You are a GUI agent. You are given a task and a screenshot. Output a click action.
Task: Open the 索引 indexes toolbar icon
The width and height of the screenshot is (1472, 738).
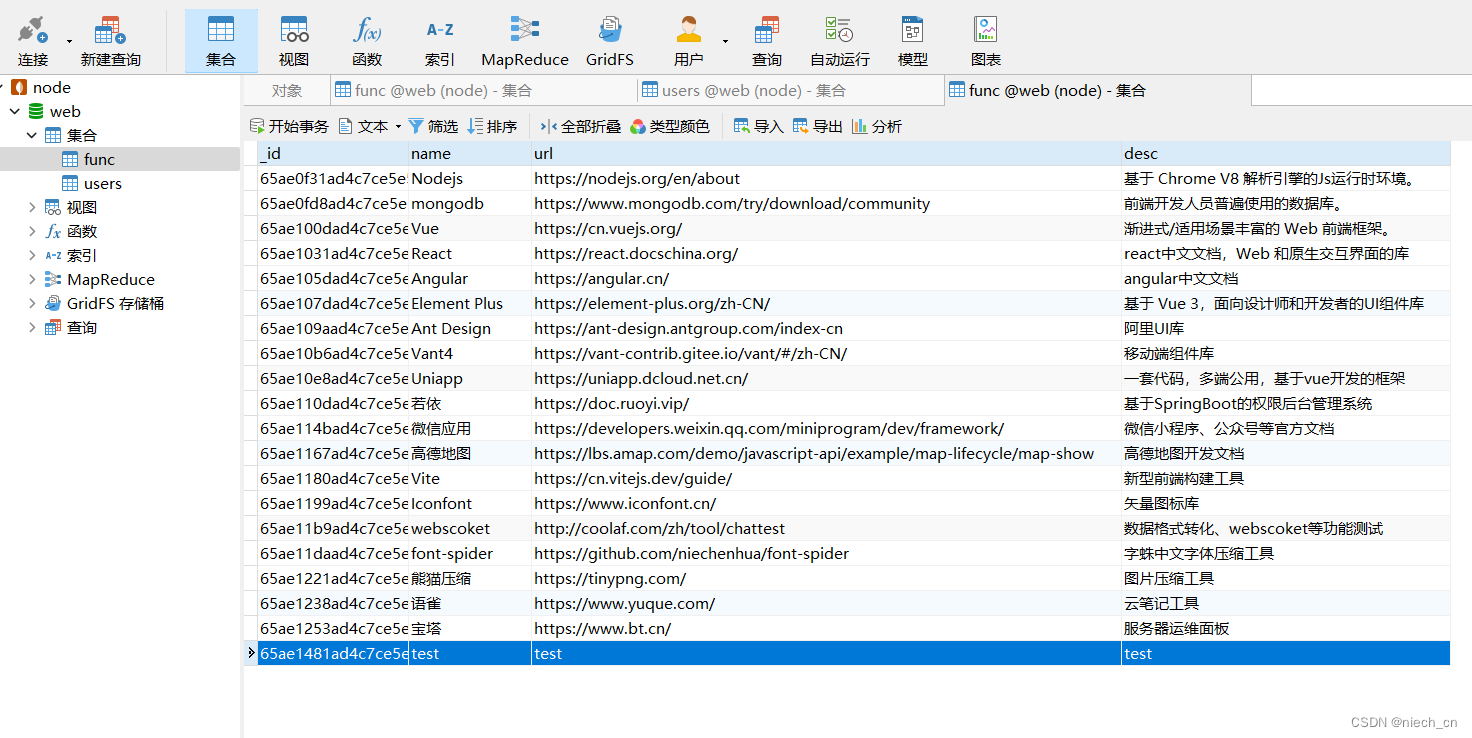click(x=440, y=41)
